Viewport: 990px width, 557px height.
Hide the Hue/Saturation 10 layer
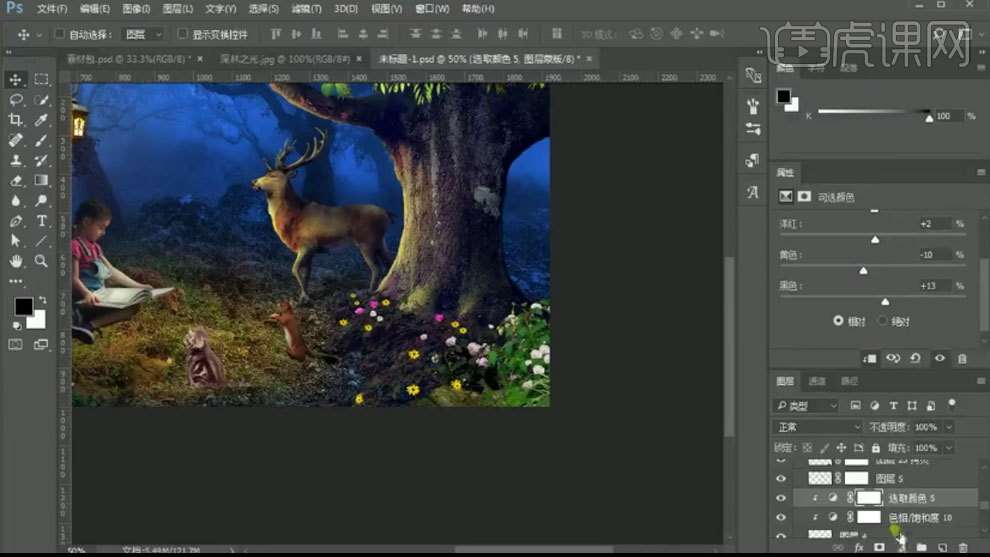click(x=781, y=517)
